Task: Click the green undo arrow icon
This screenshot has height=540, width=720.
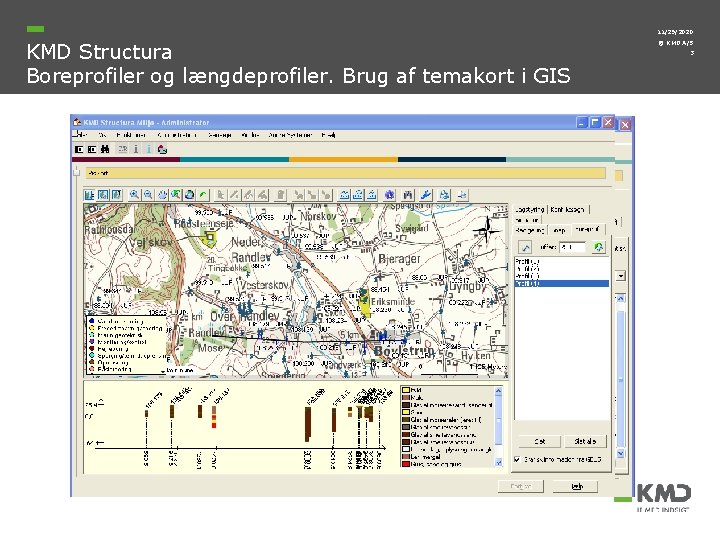Action: tap(203, 195)
